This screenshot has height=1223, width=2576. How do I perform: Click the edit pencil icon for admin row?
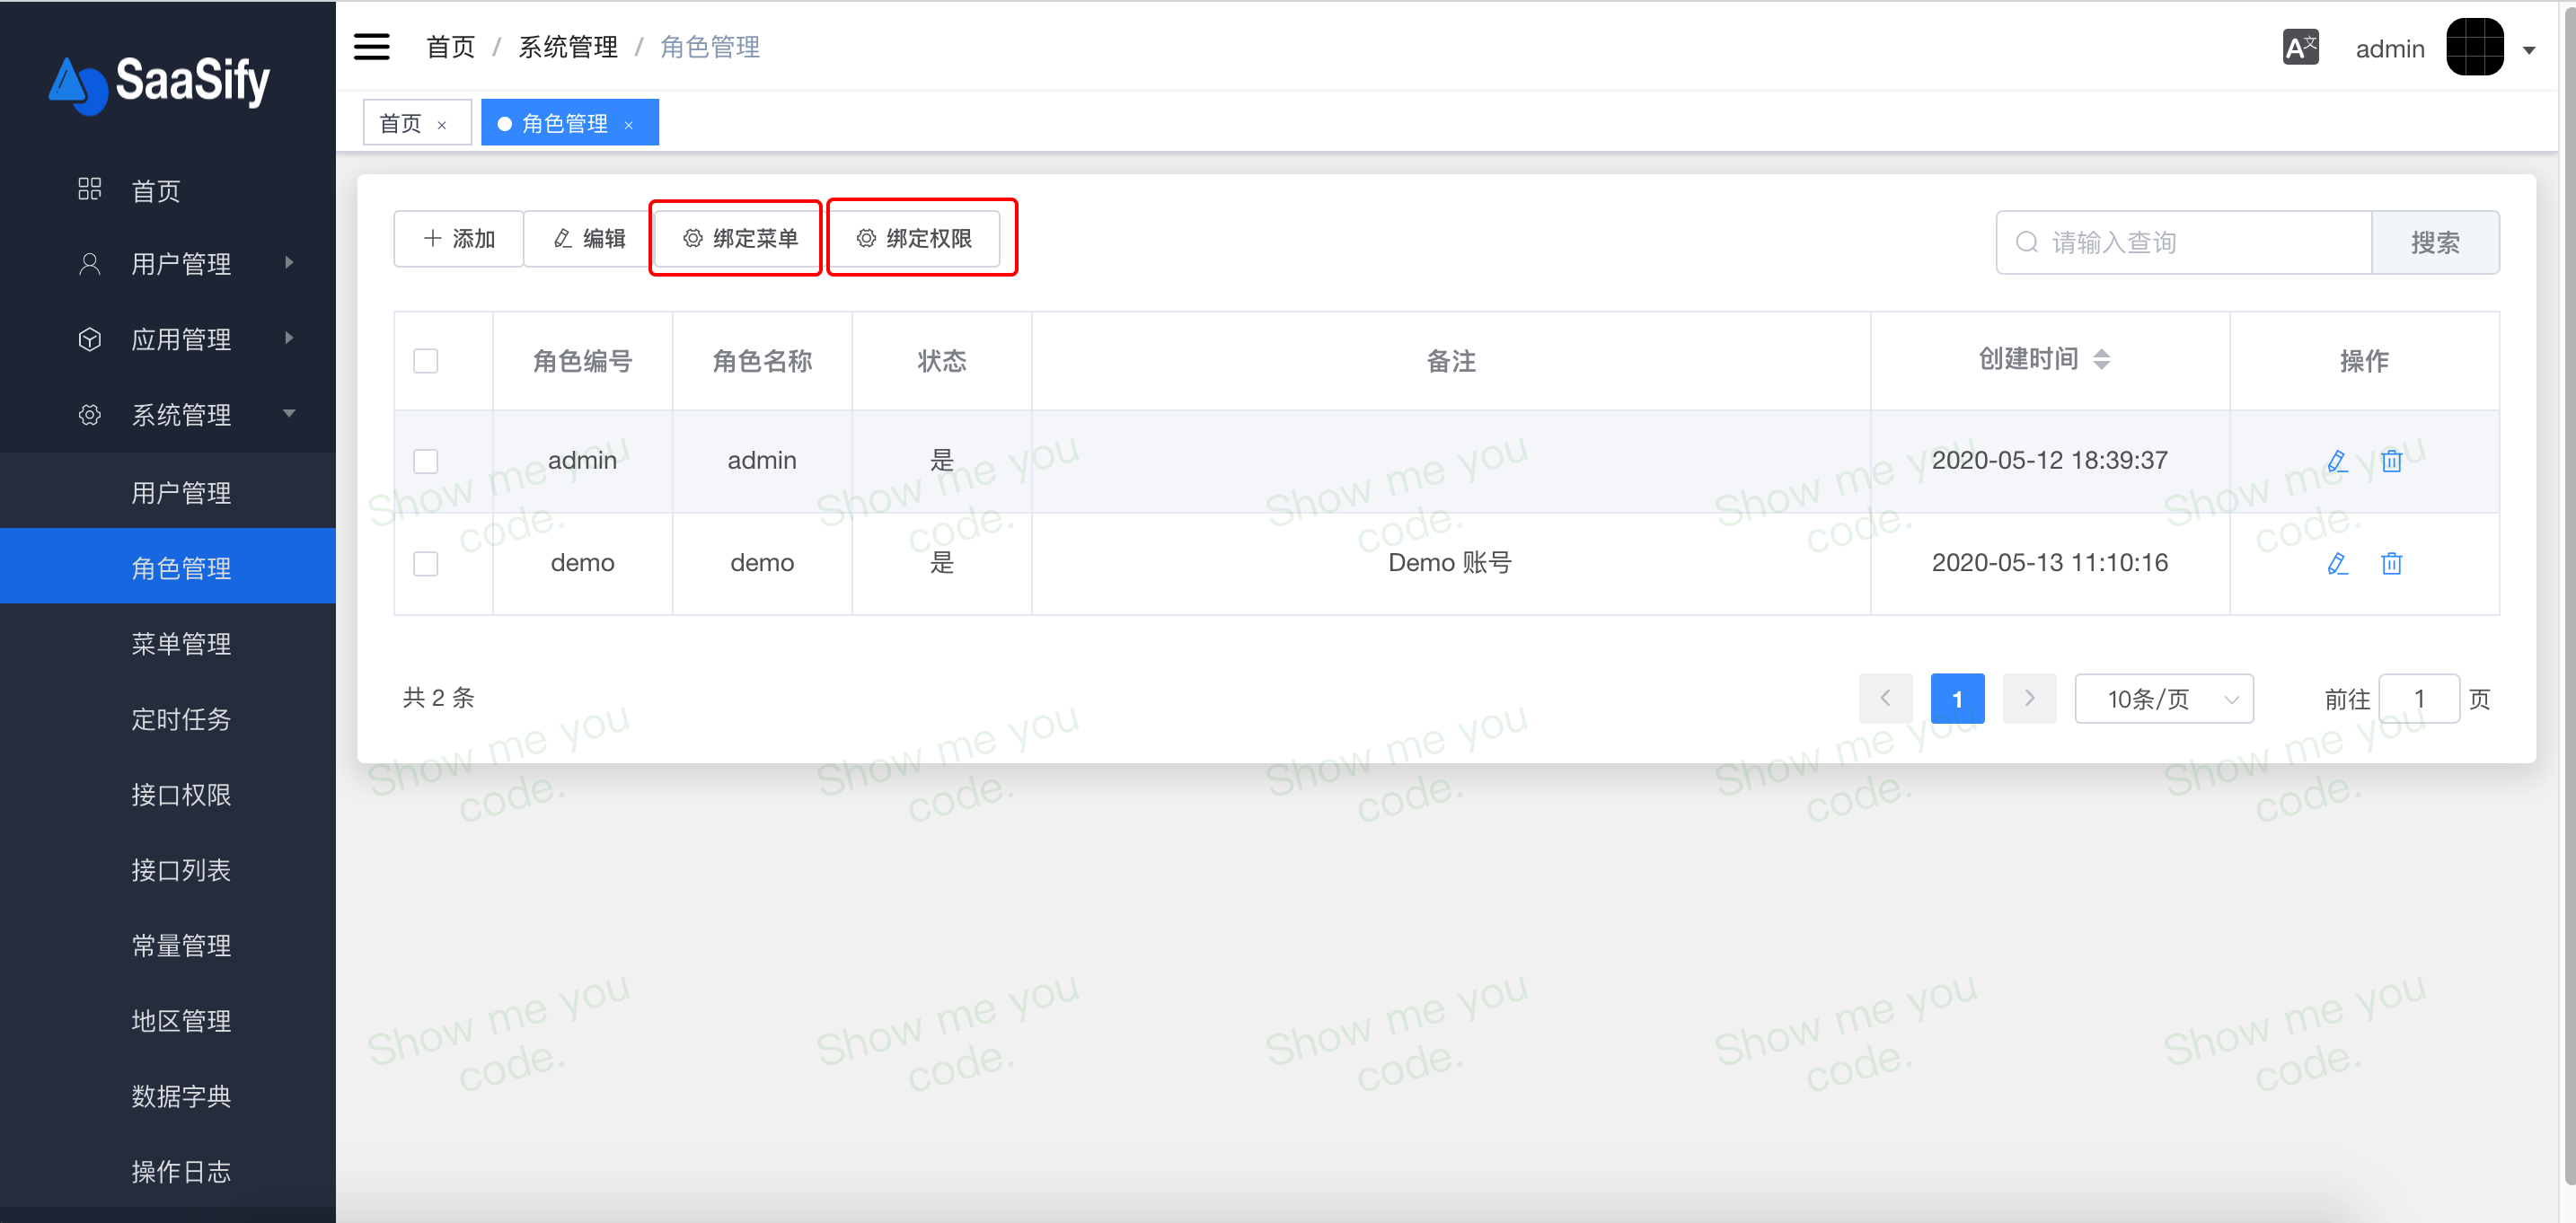coord(2337,461)
